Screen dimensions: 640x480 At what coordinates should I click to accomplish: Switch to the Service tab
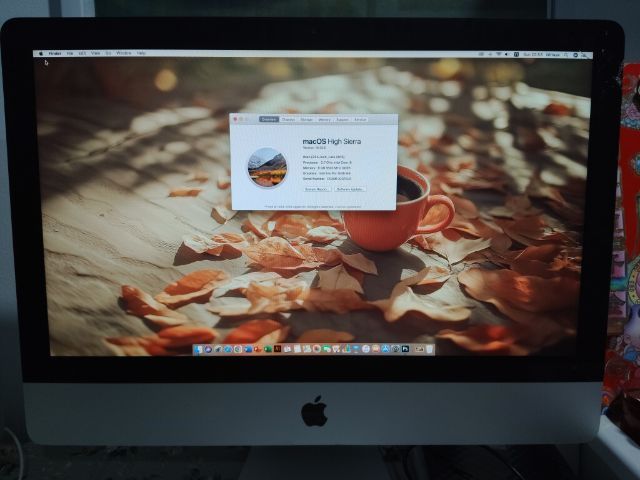(360, 119)
